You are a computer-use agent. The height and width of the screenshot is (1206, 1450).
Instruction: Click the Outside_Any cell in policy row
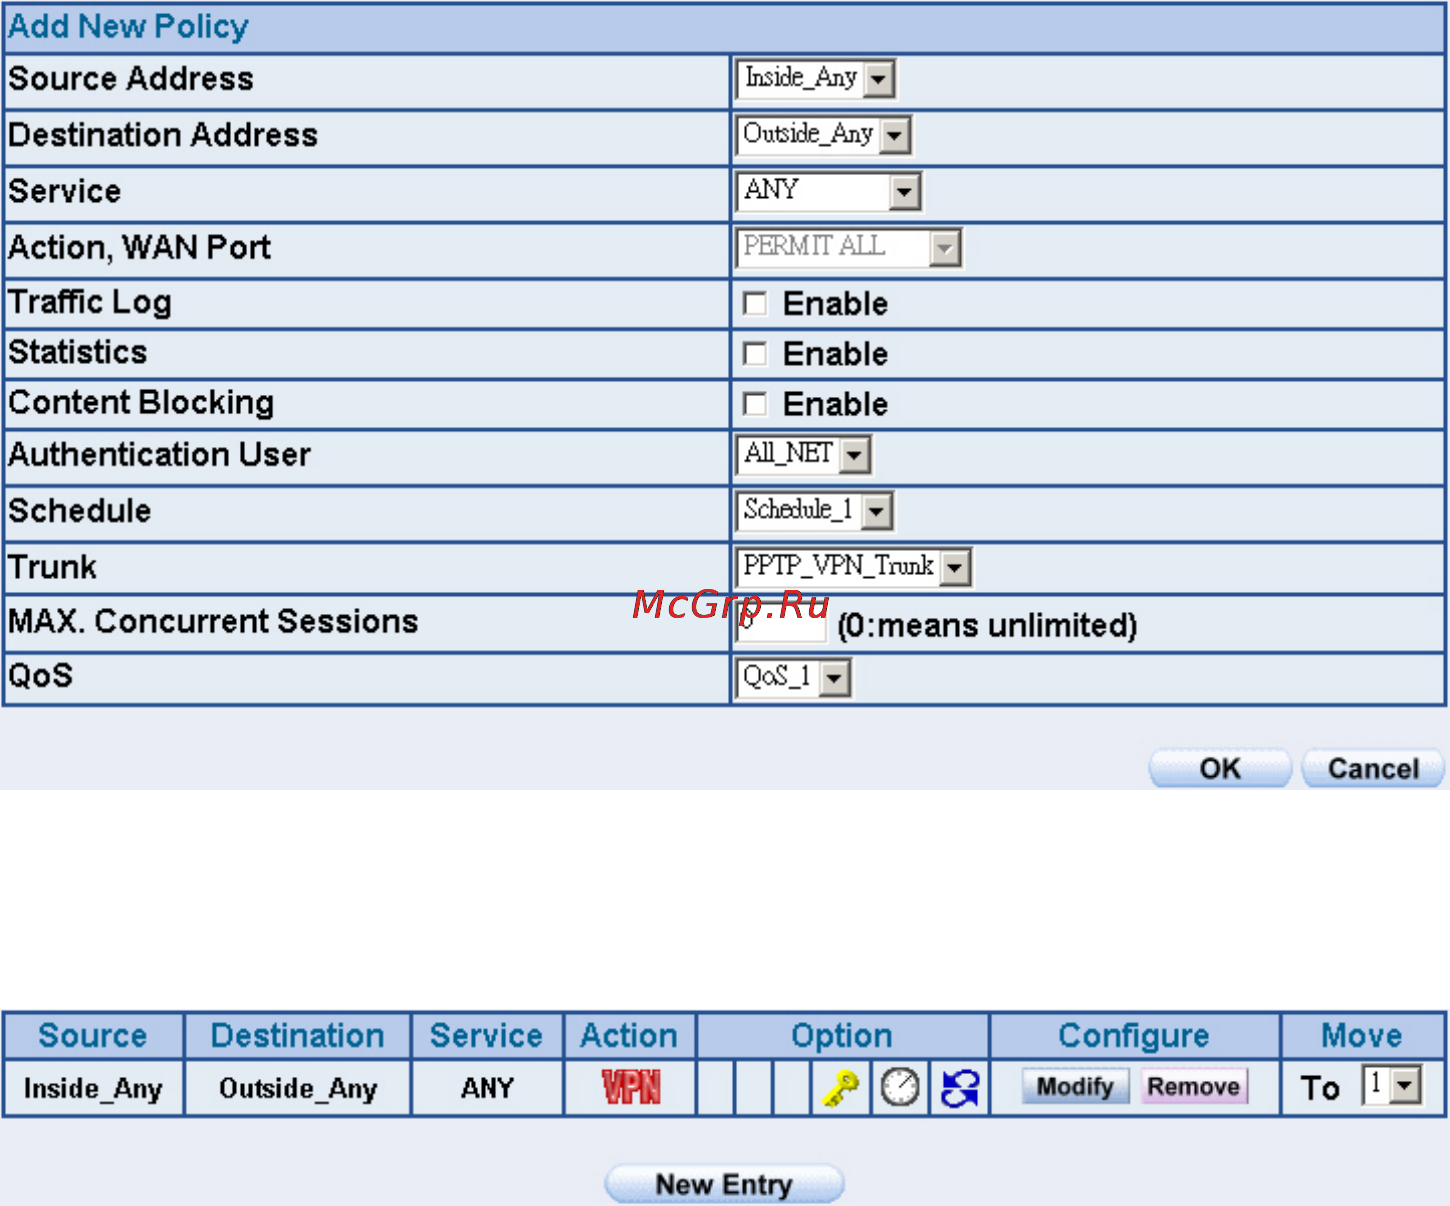pyautogui.click(x=298, y=1088)
